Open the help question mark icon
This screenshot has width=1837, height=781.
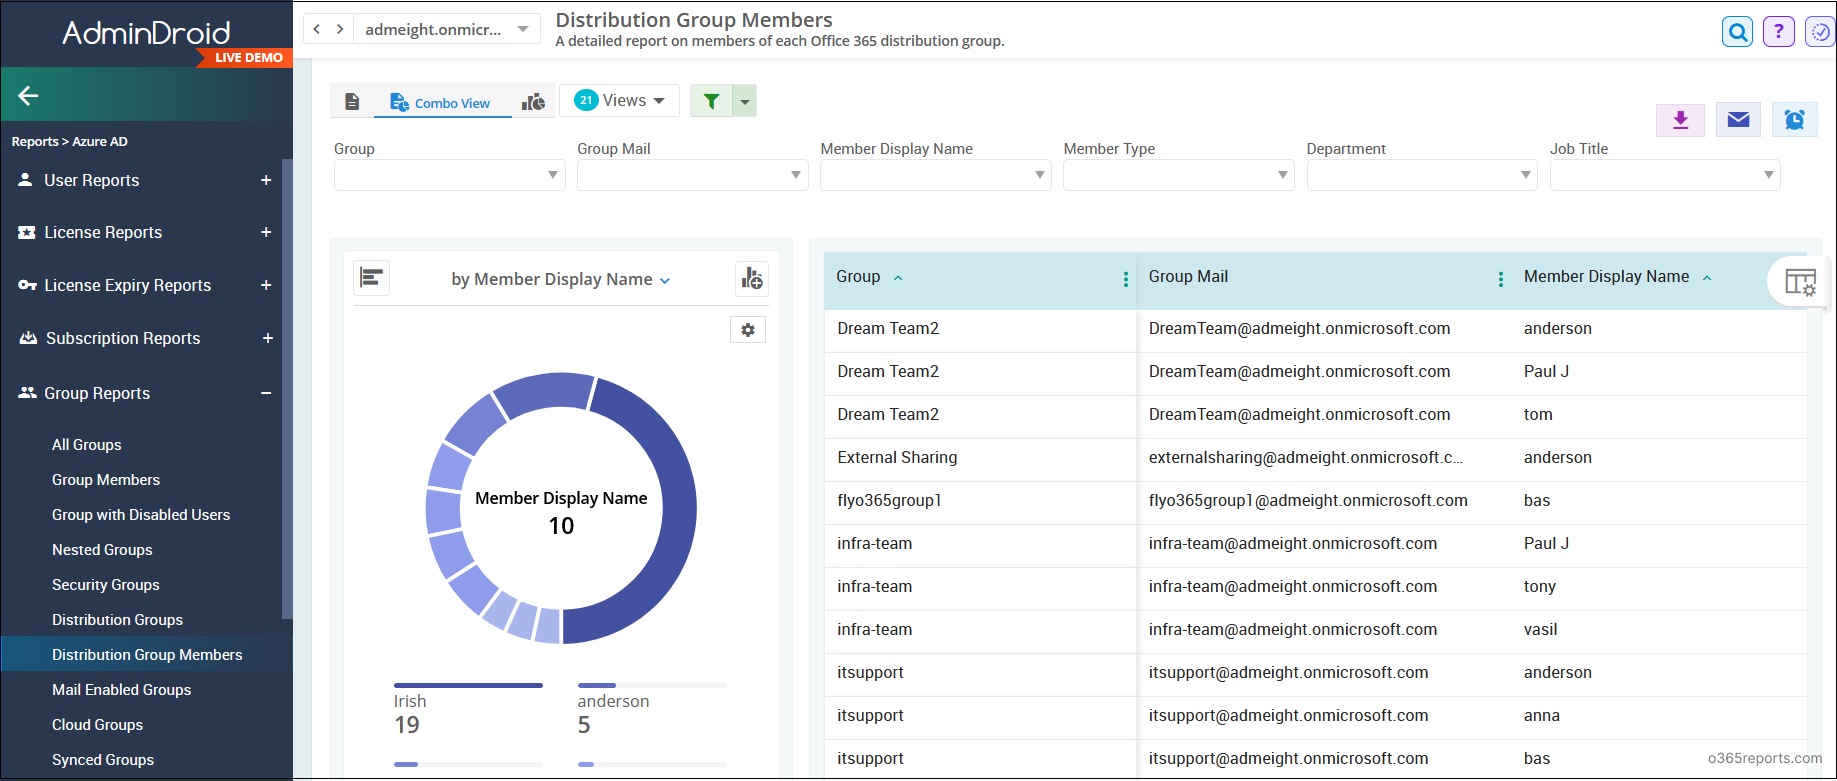(x=1778, y=32)
